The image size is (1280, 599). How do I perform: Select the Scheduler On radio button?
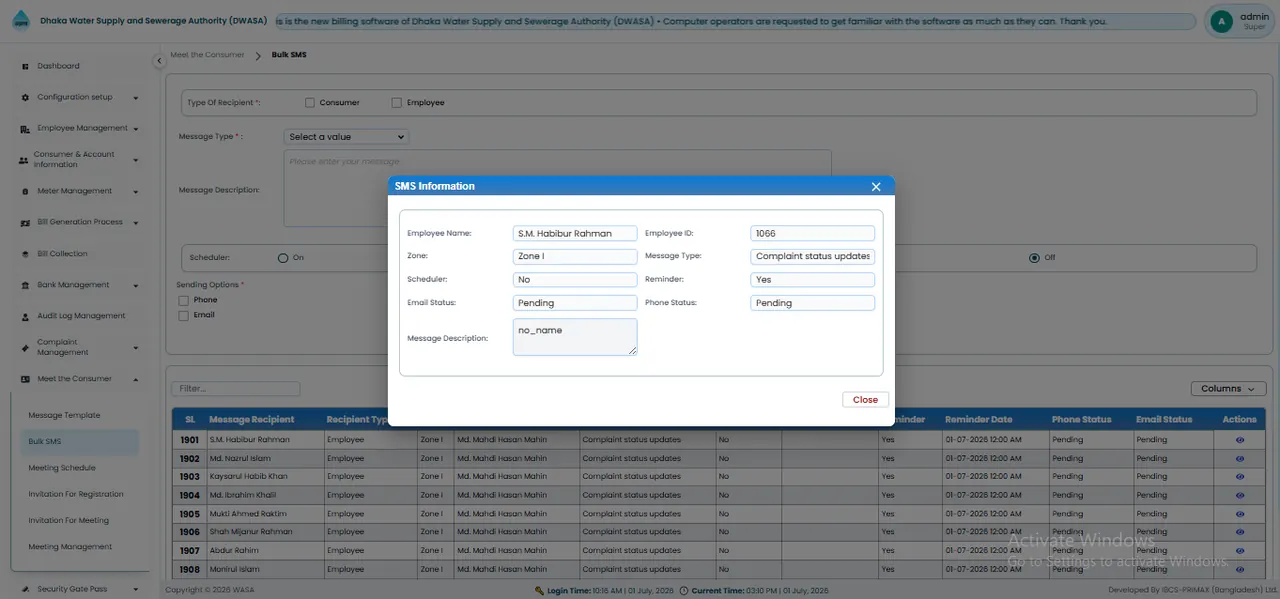click(x=283, y=258)
